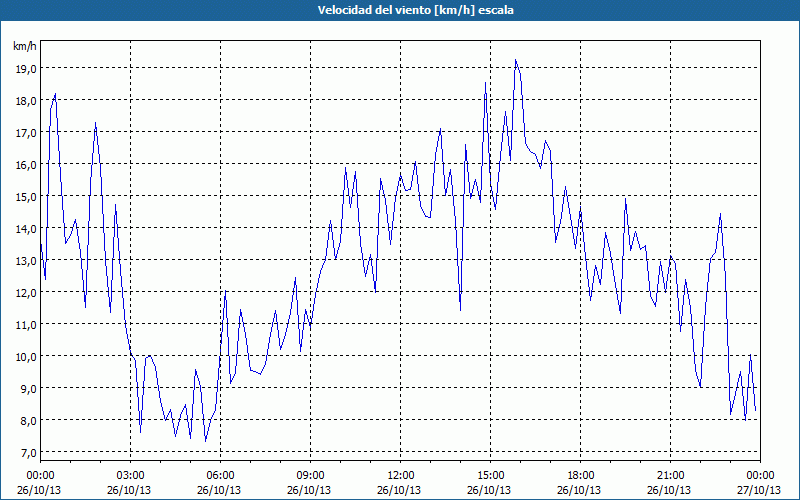Image resolution: width=800 pixels, height=500 pixels.
Task: Click the 'km/h' unit label
Action: (x=25, y=46)
